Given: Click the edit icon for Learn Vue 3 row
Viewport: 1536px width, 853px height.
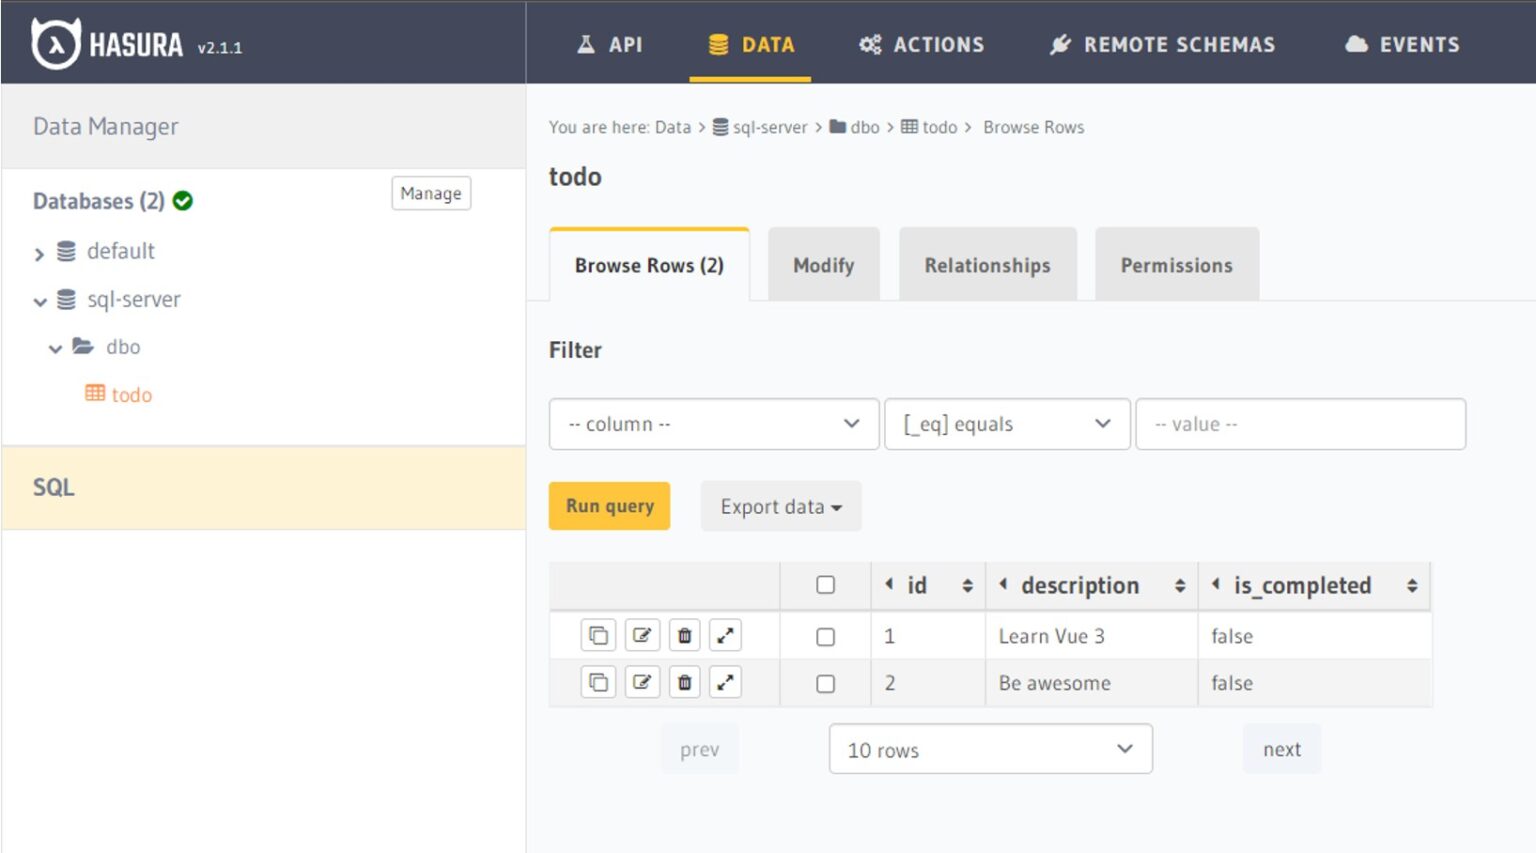Looking at the screenshot, I should (642, 635).
